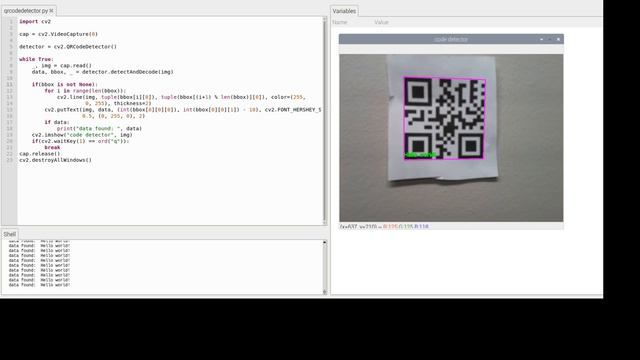
Task: Click the cv2.putText(...) code line
Action: coord(183,110)
